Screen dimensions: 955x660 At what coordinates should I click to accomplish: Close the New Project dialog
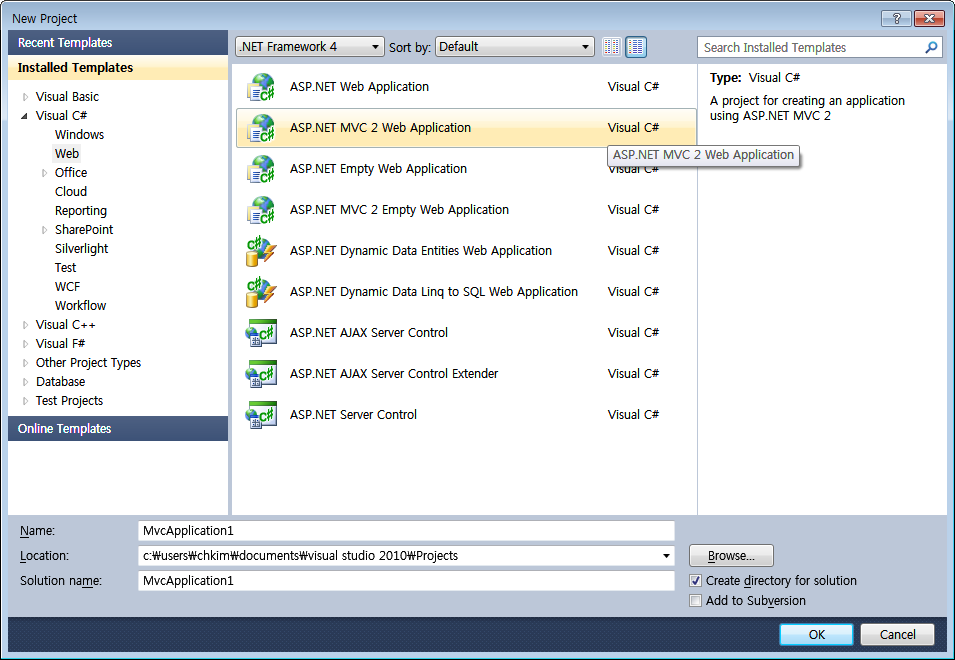[x=929, y=18]
